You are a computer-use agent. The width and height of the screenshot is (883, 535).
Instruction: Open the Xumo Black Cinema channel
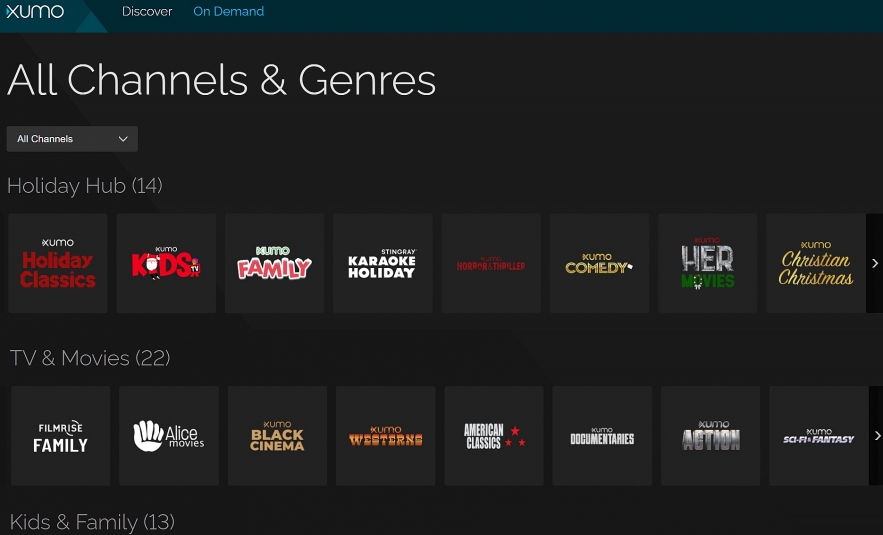pos(277,436)
